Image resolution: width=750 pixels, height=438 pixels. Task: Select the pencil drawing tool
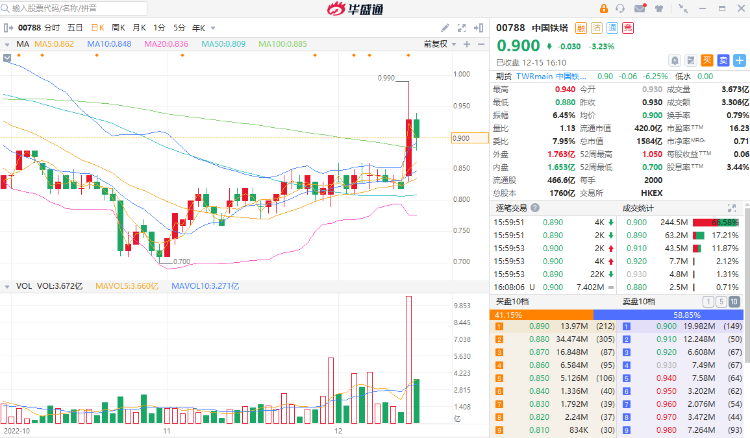445,28
